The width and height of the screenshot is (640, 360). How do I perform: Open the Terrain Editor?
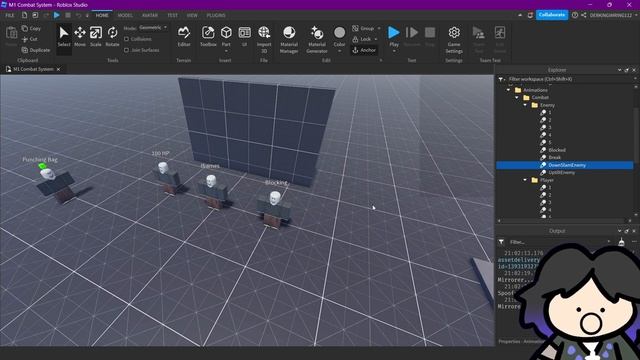(184, 36)
